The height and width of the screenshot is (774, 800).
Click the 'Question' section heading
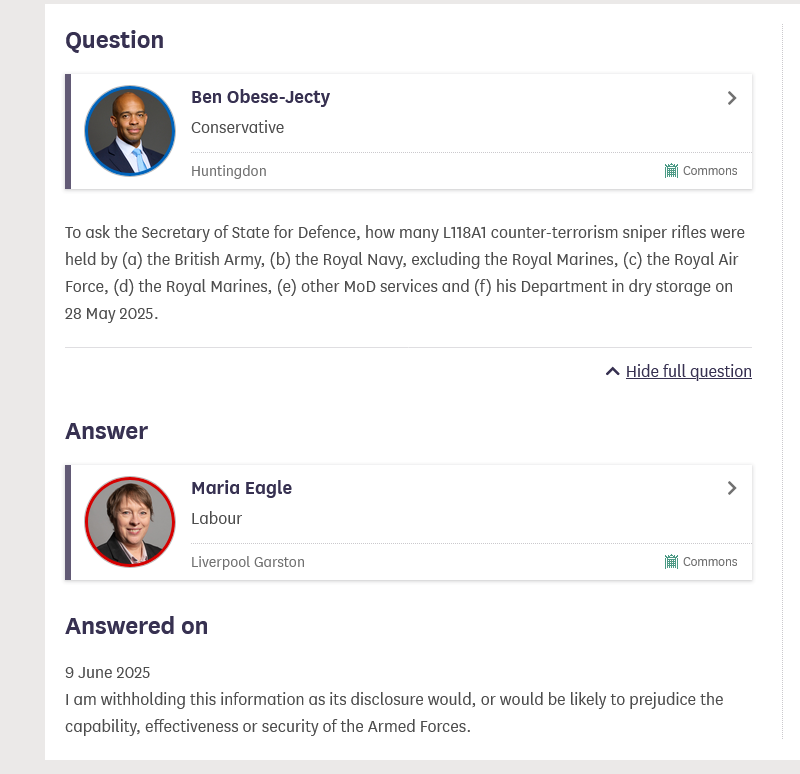114,40
